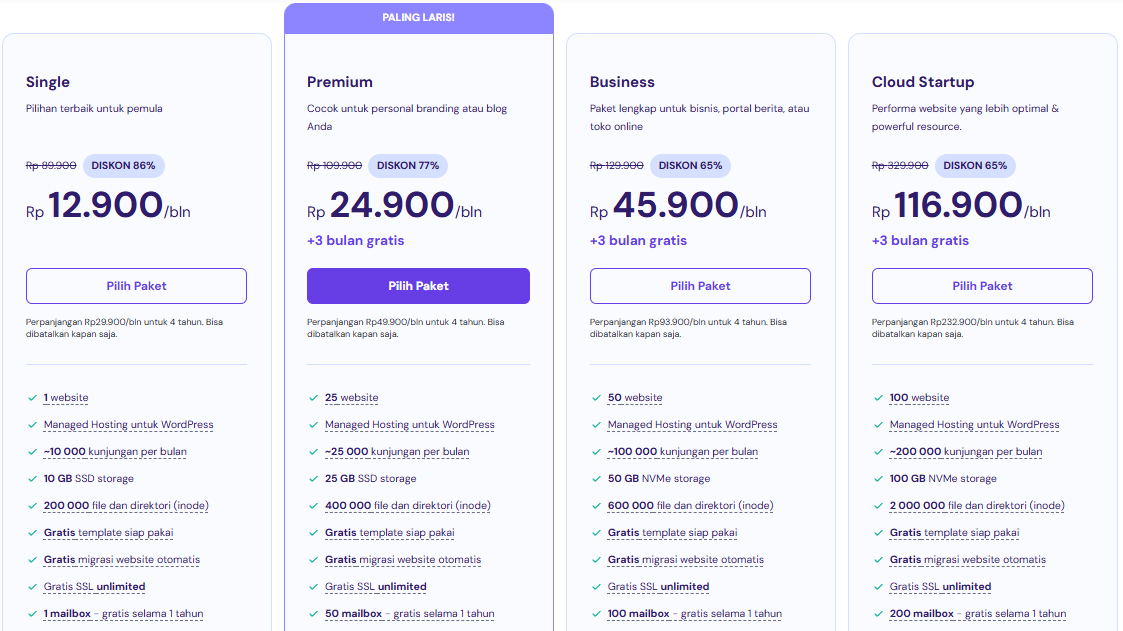Click the checkmark next to 200 mailbox feature

[879, 614]
